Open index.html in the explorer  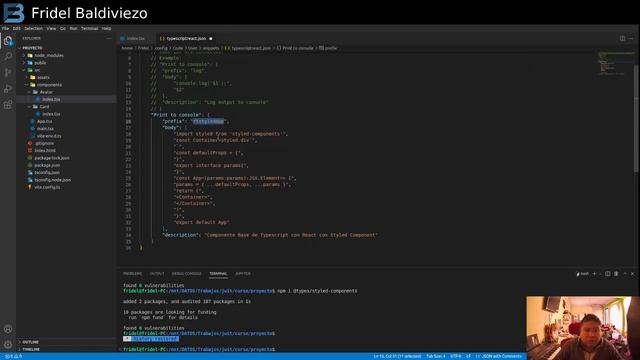point(67,151)
